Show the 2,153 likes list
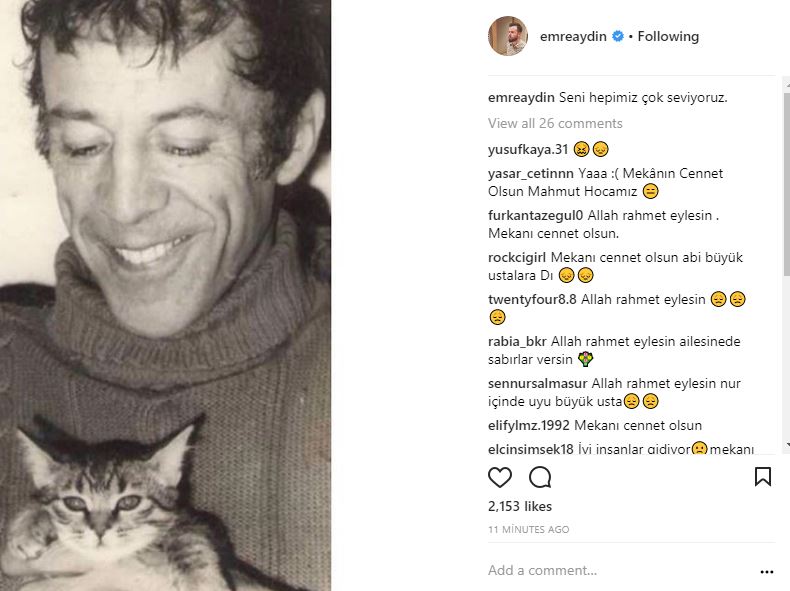 pyautogui.click(x=520, y=507)
